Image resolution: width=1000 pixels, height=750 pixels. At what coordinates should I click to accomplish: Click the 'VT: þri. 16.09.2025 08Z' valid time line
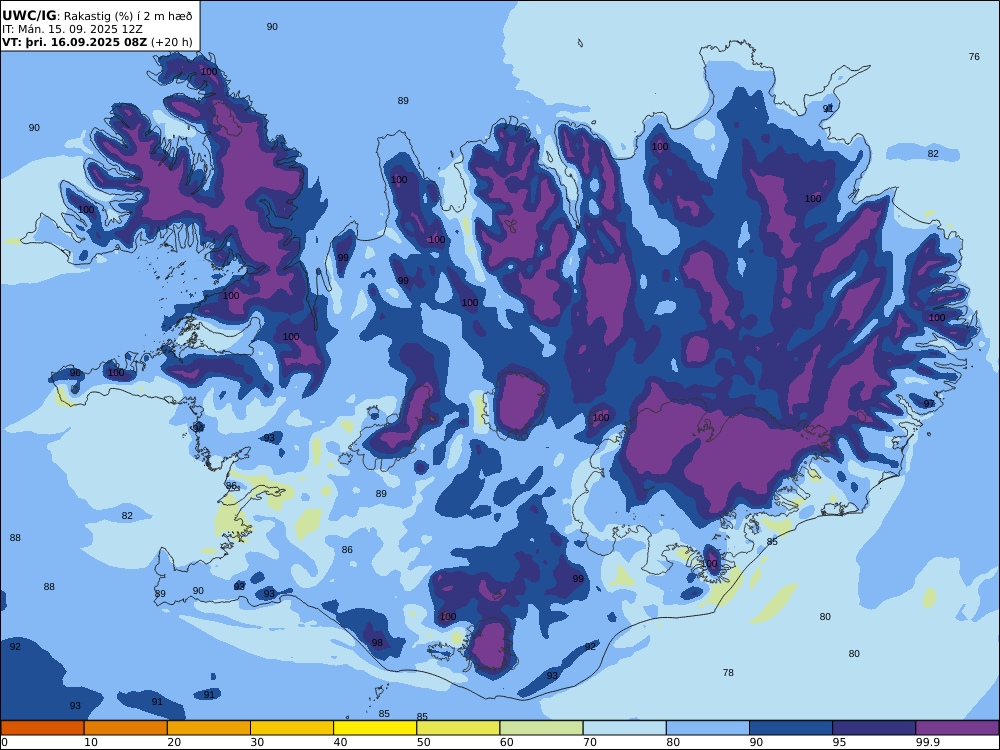[75, 42]
